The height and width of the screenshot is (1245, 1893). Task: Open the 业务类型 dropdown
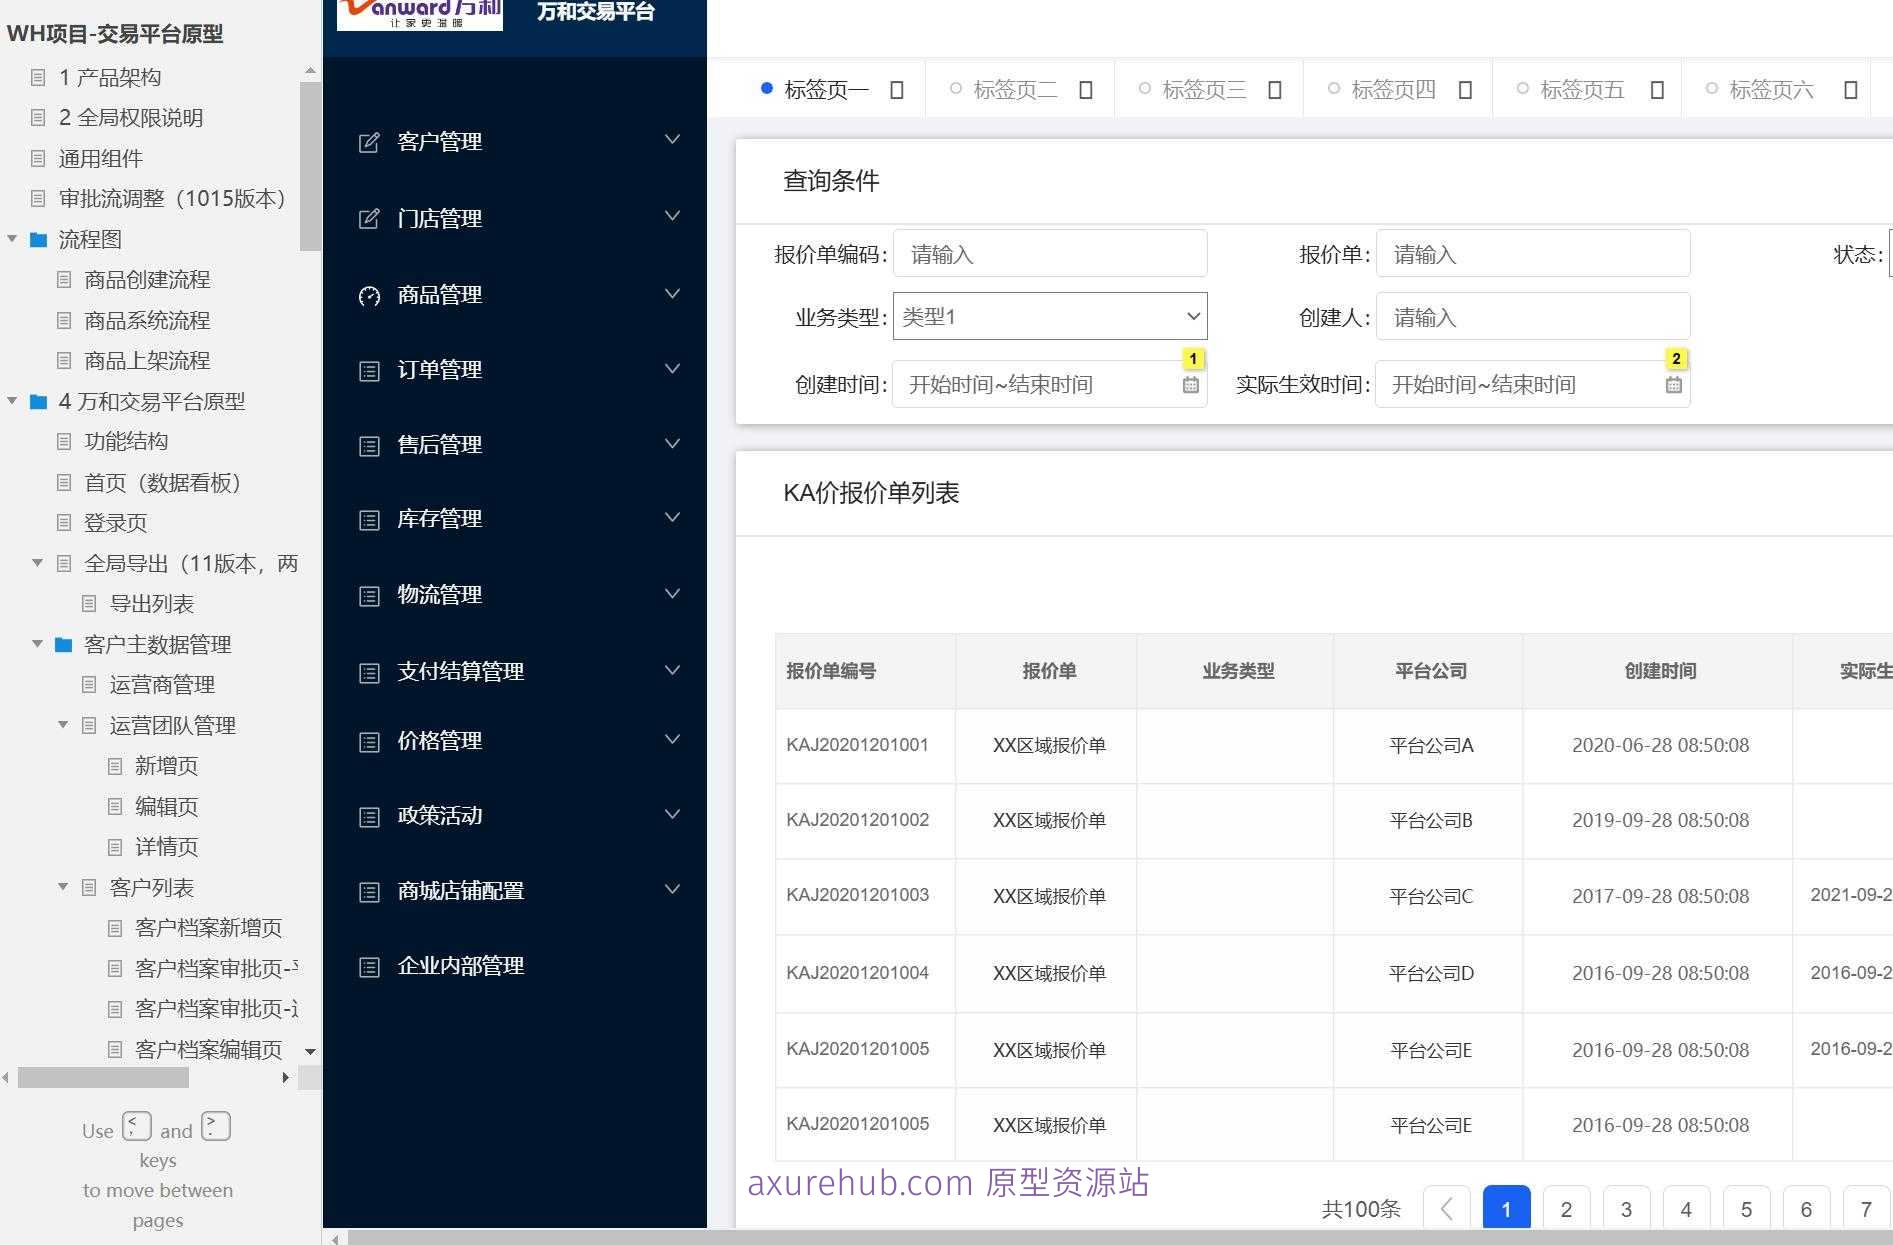[x=1049, y=316]
